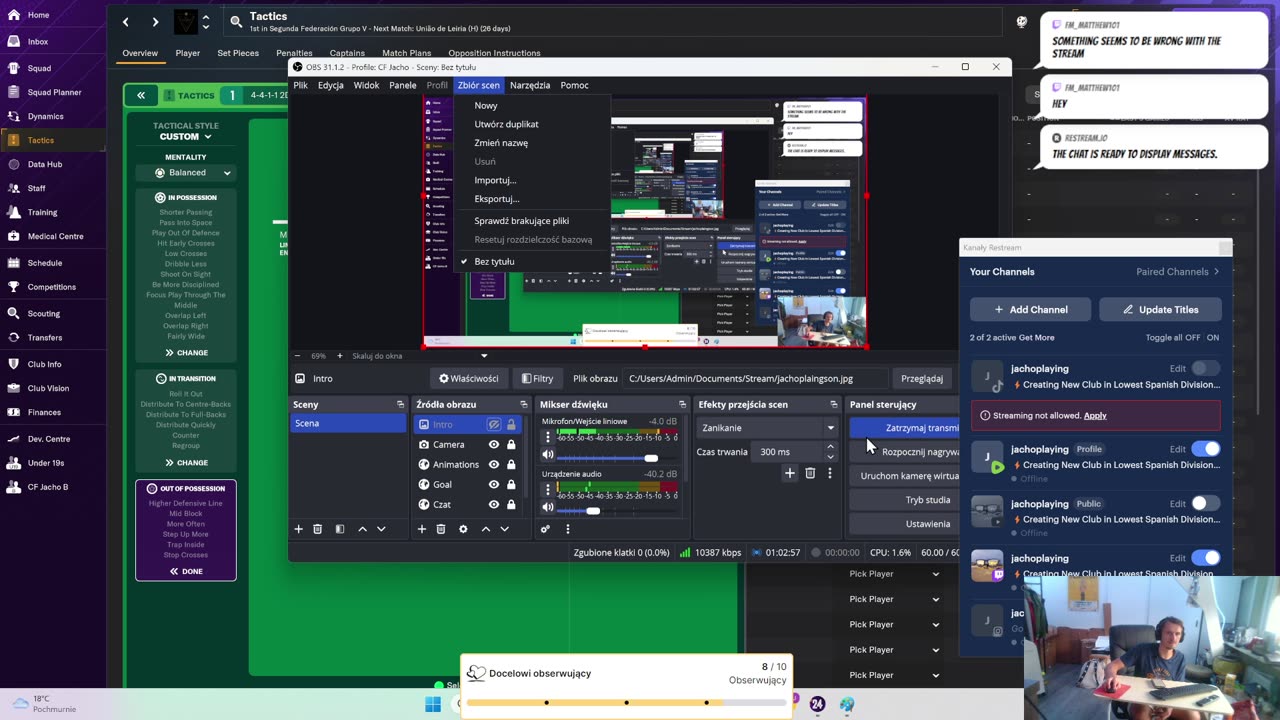This screenshot has height=720, width=1280.
Task: Open the Zanikanie transition dropdown
Action: (x=767, y=428)
